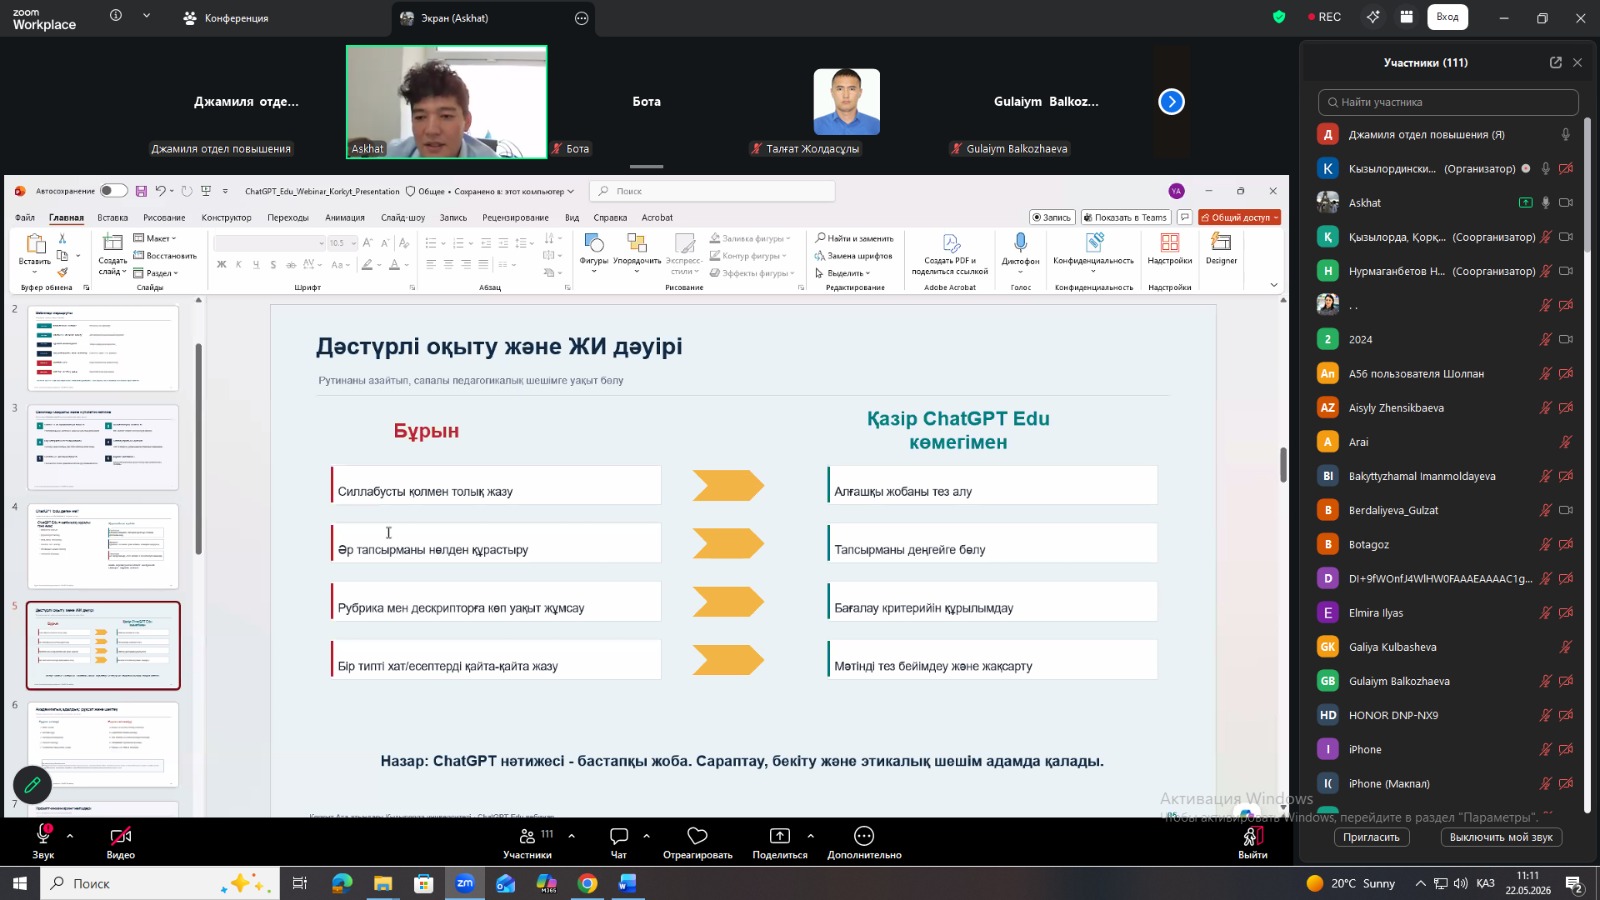1600x900 pixels.
Task: Open the Участники participants panel button
Action: click(527, 842)
